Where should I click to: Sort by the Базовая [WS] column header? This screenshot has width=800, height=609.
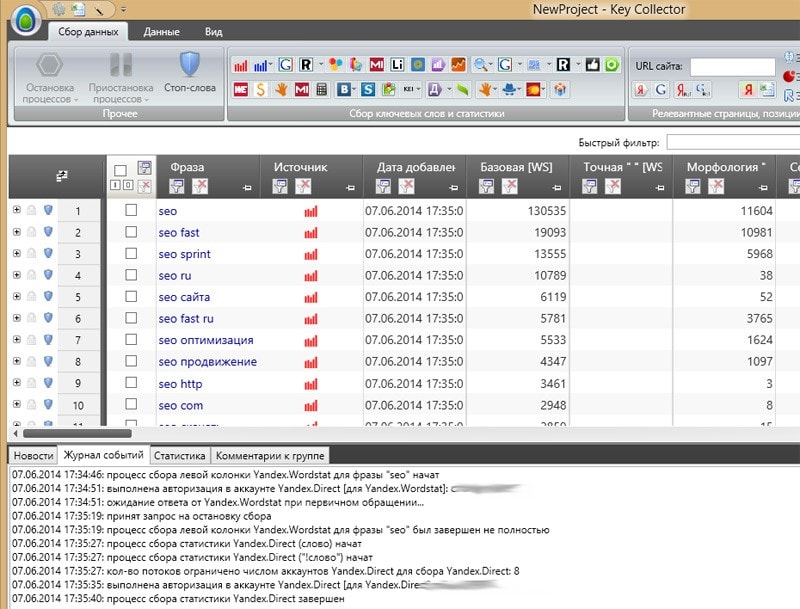[x=516, y=167]
